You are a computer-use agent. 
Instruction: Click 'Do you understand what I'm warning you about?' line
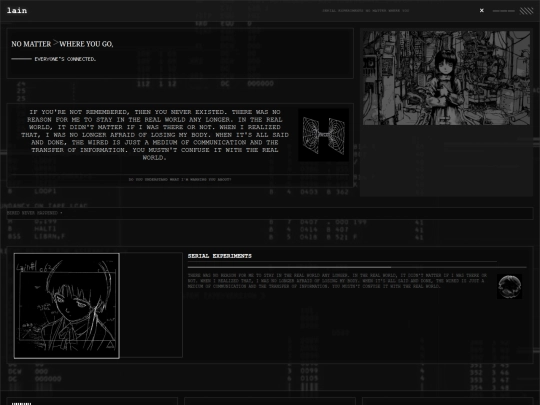pyautogui.click(x=180, y=179)
